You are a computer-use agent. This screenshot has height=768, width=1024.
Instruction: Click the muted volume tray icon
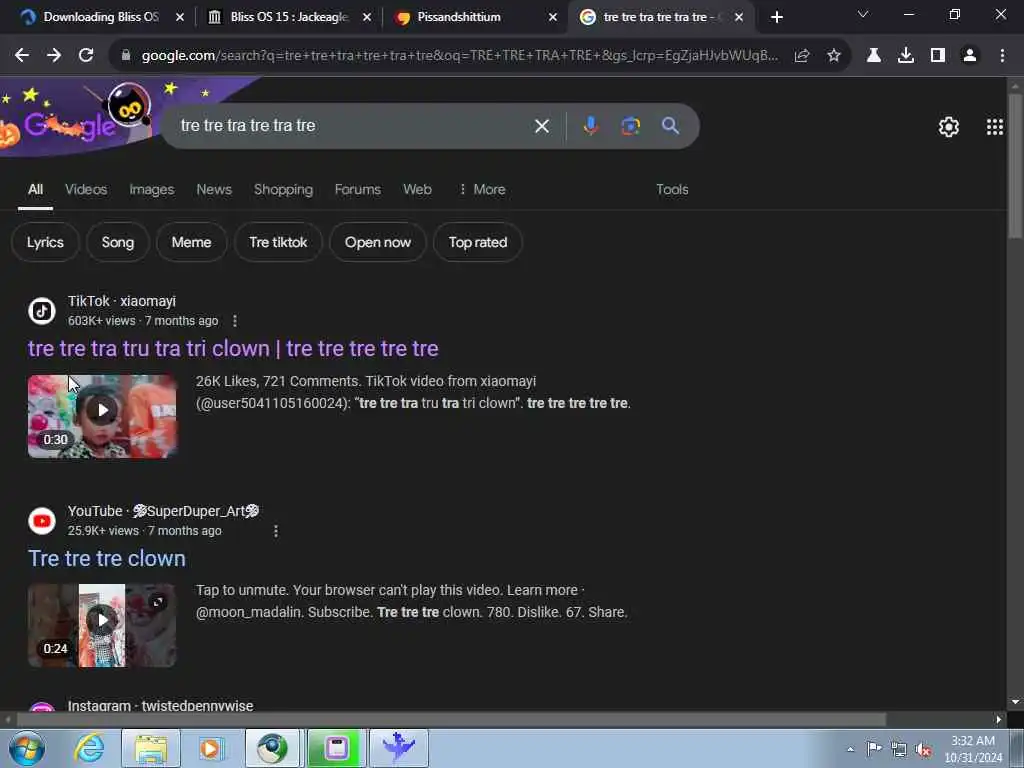(x=923, y=749)
